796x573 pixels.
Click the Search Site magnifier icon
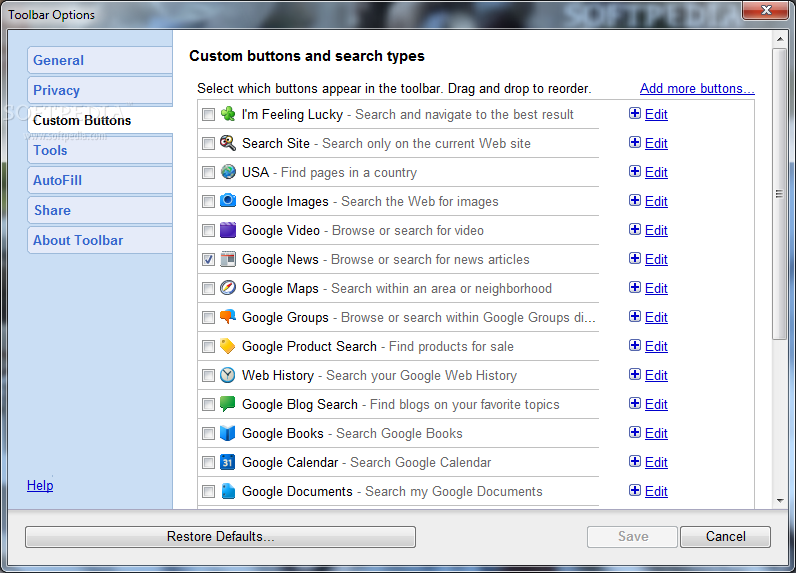click(228, 143)
